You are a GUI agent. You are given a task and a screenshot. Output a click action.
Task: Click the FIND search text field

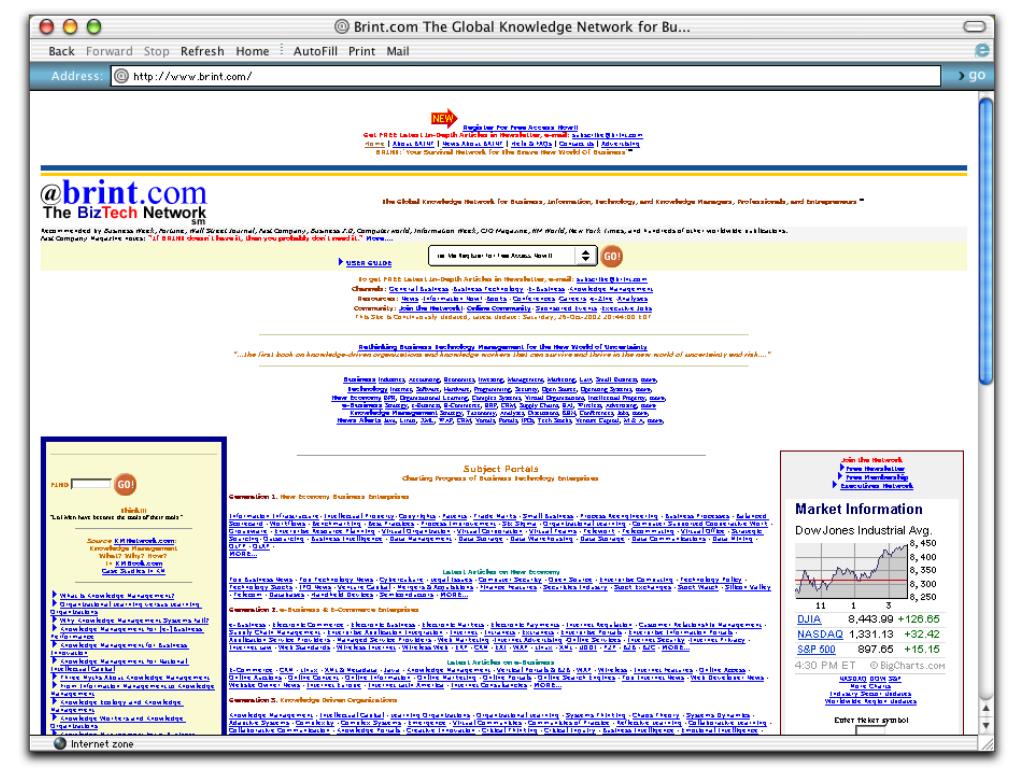[x=91, y=484]
